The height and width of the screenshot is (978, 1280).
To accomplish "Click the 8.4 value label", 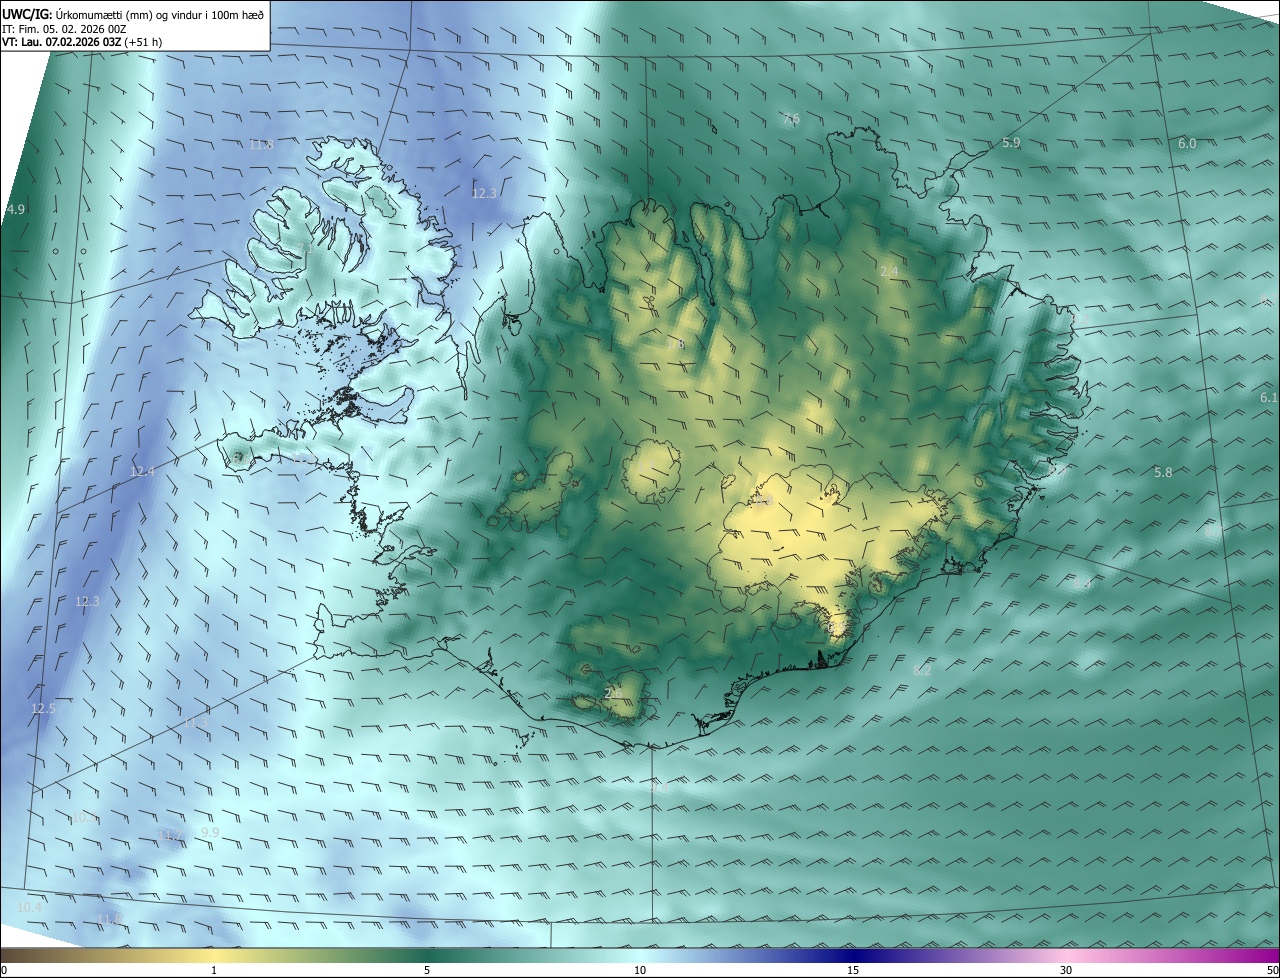I will [x=1083, y=583].
